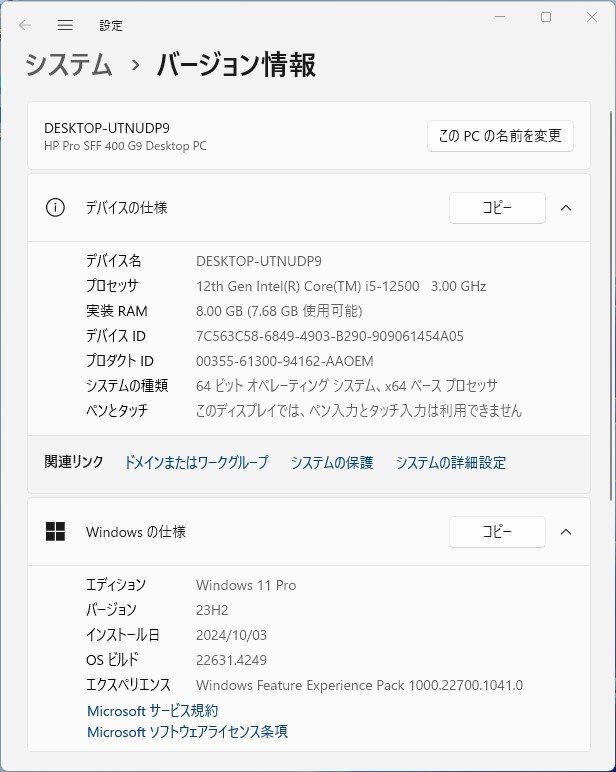Click the バージョン row label
The image size is (616, 772).
pyautogui.click(x=112, y=610)
